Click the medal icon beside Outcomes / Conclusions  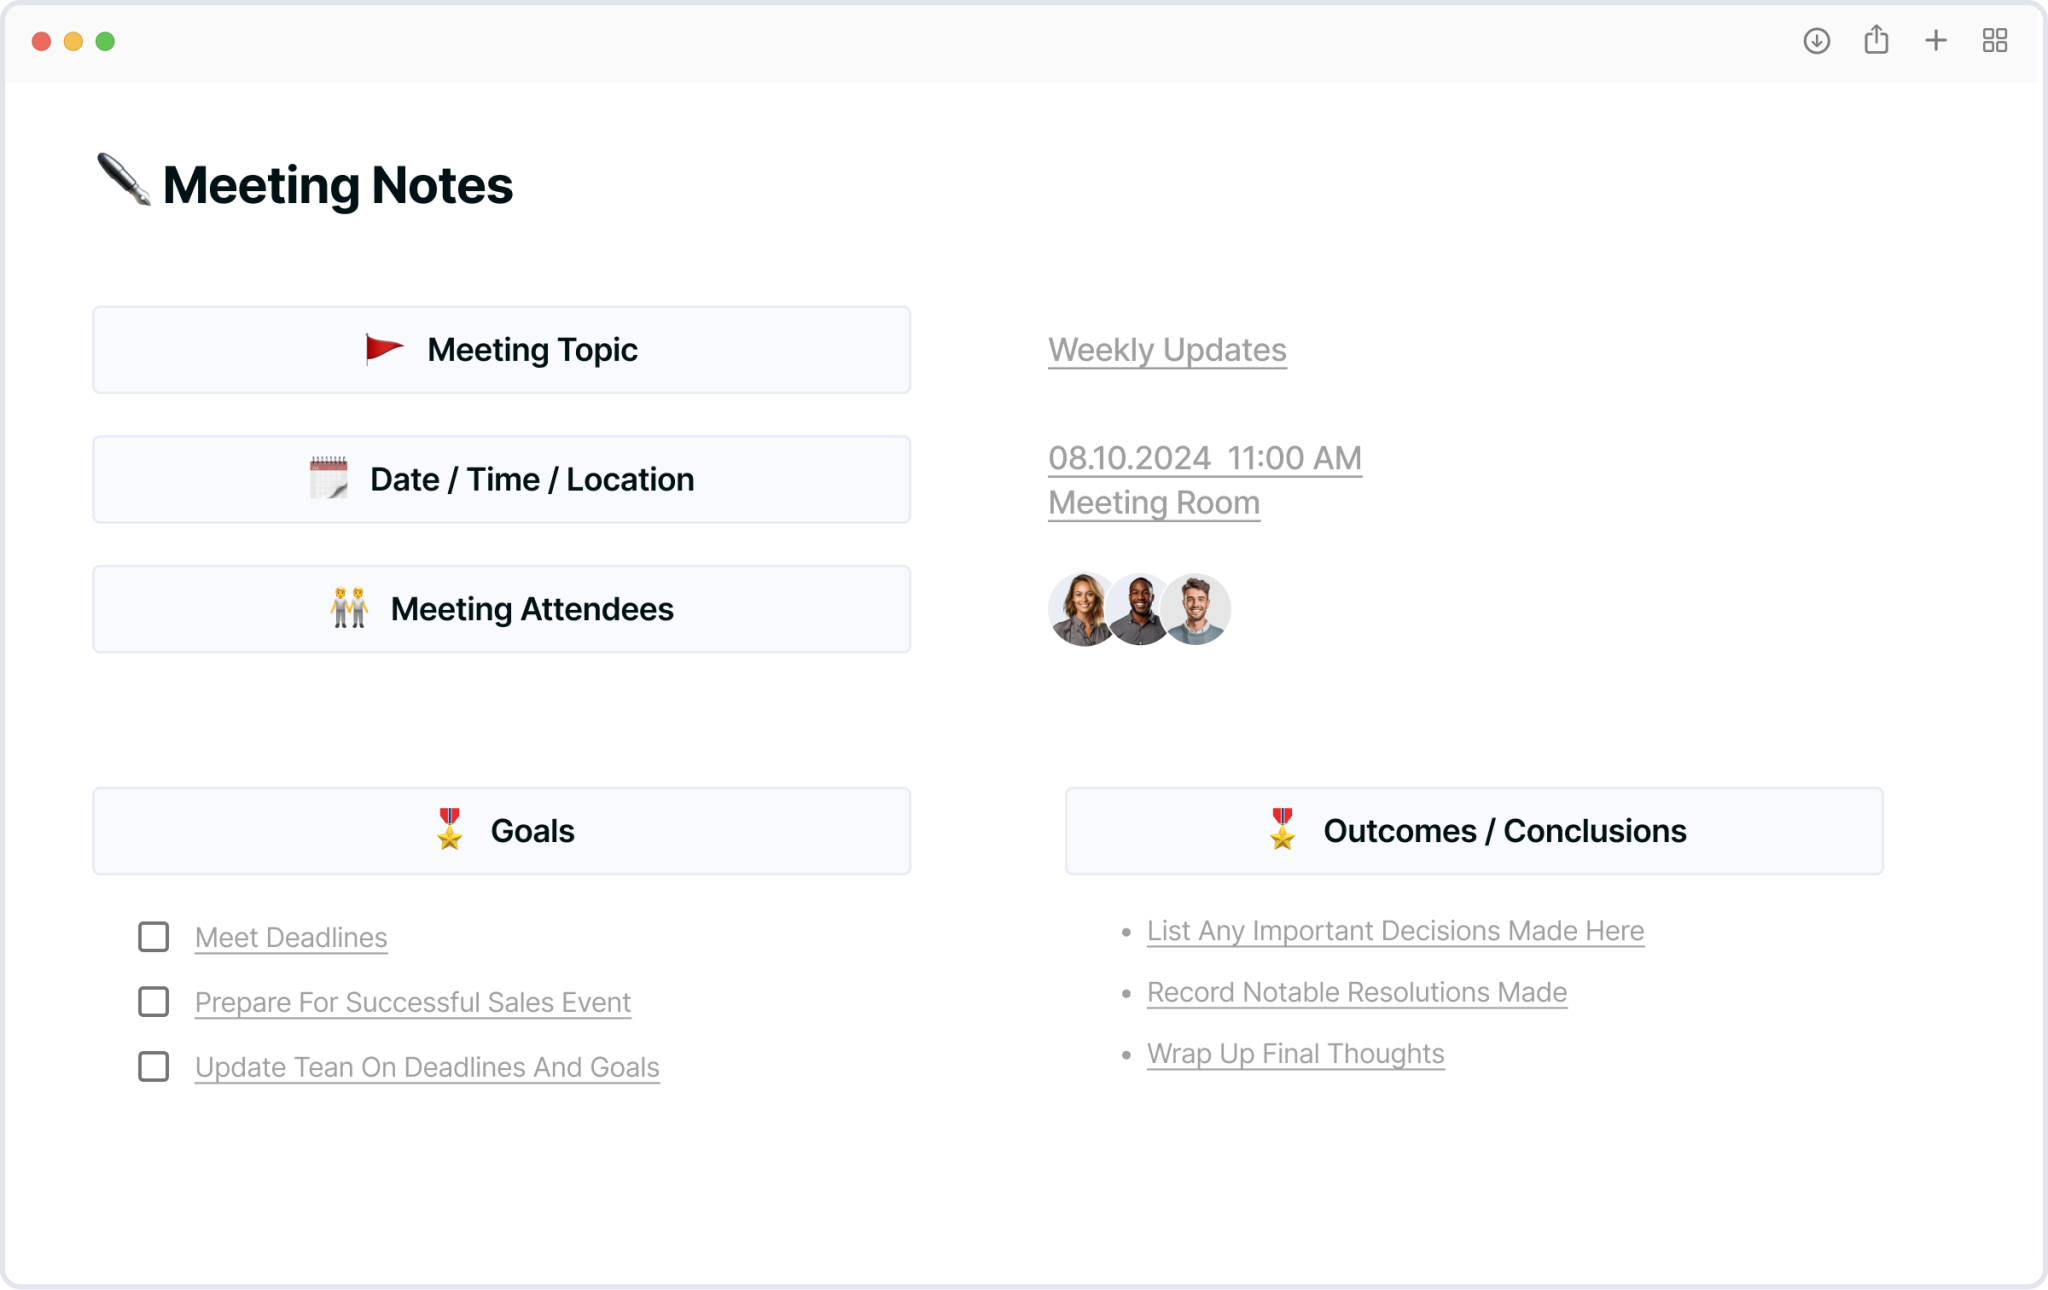coord(1283,830)
